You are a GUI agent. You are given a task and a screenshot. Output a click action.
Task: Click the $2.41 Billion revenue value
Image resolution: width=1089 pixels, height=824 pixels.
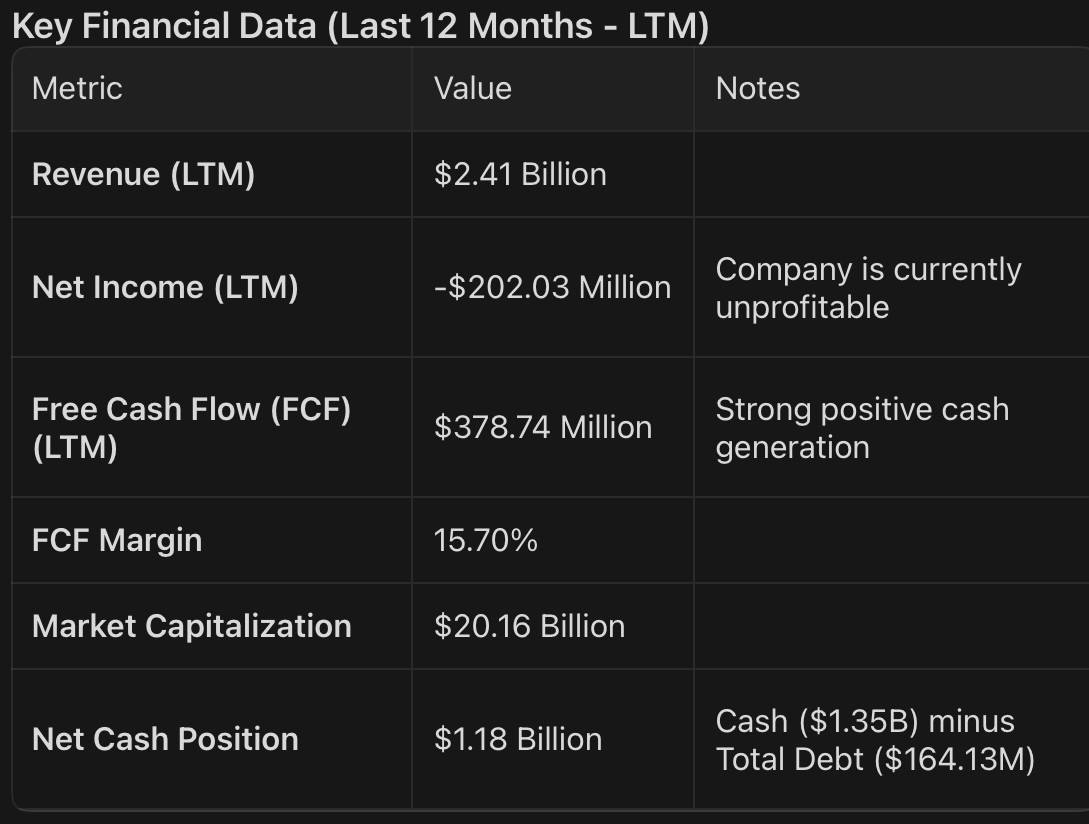tap(520, 174)
